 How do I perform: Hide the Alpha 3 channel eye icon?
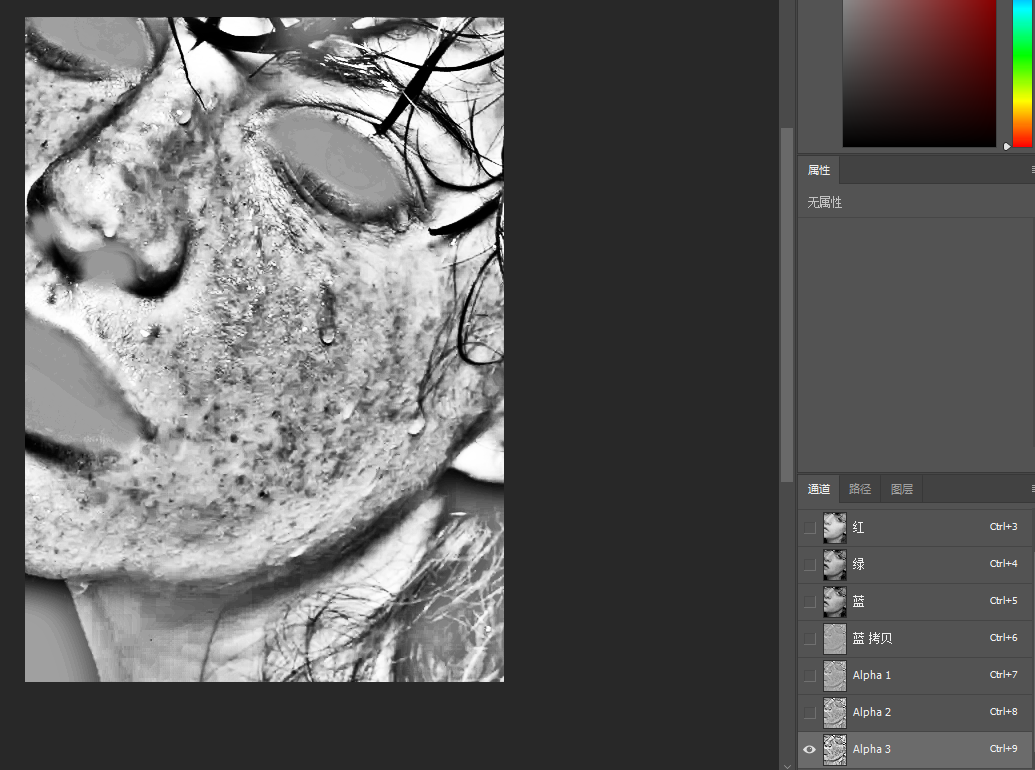809,749
